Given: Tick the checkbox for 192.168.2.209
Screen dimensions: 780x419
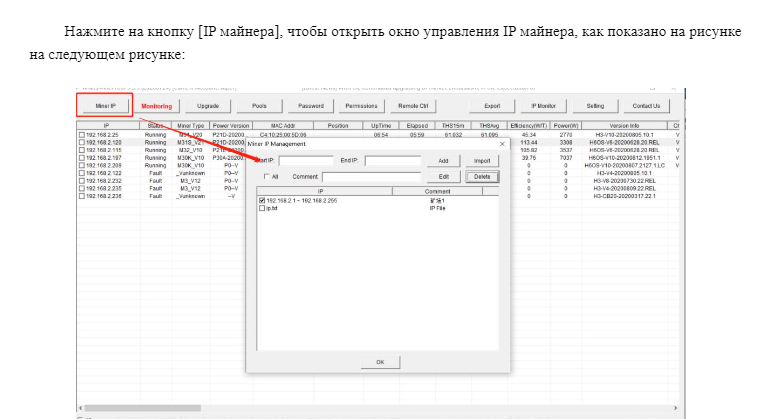Looking at the screenshot, I should point(82,166).
